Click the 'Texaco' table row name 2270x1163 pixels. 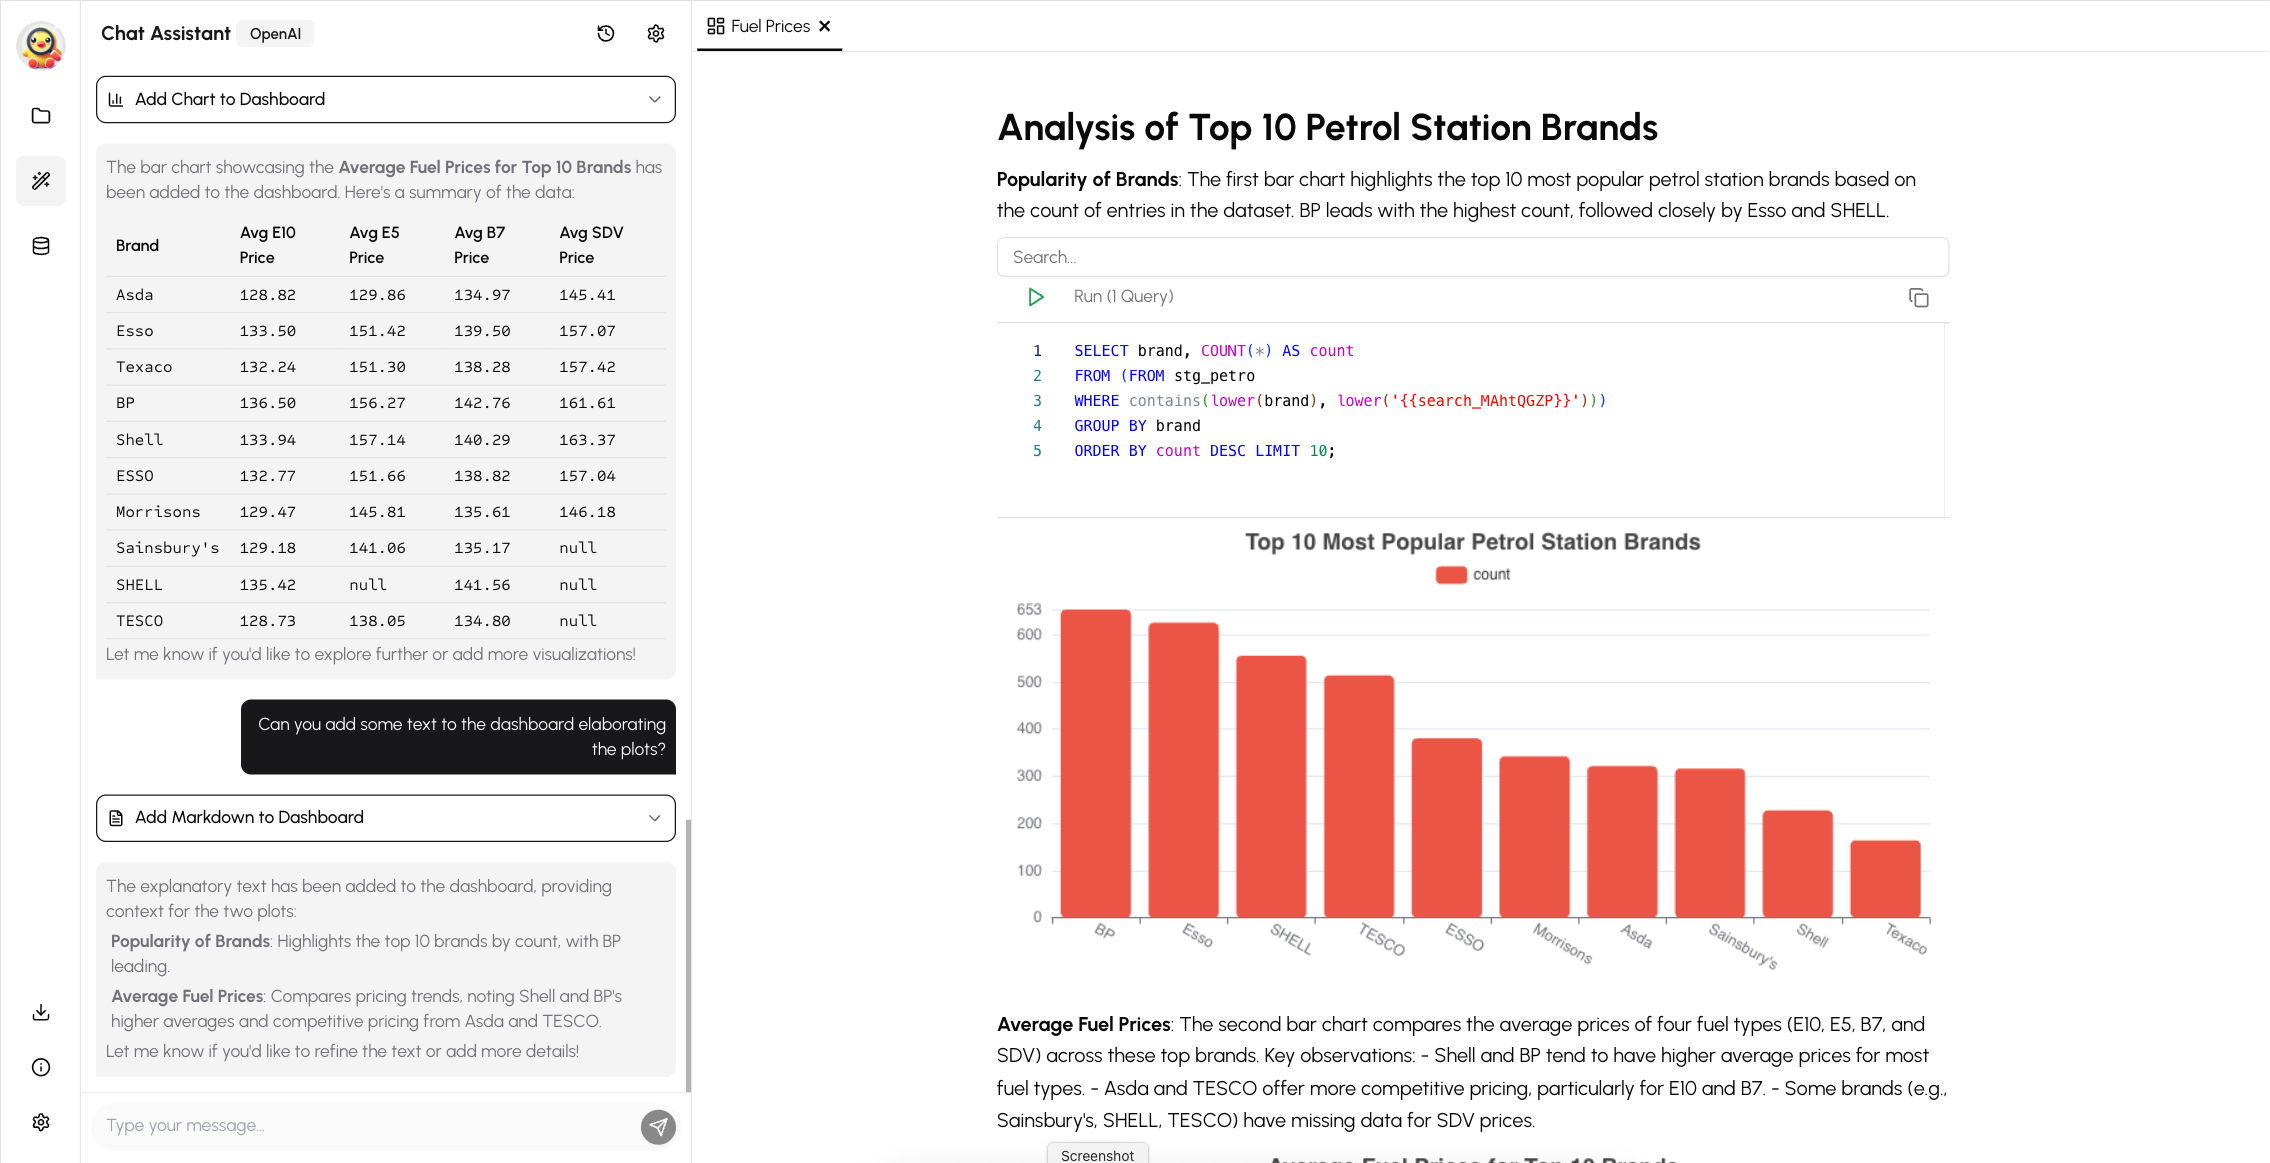pyautogui.click(x=143, y=367)
